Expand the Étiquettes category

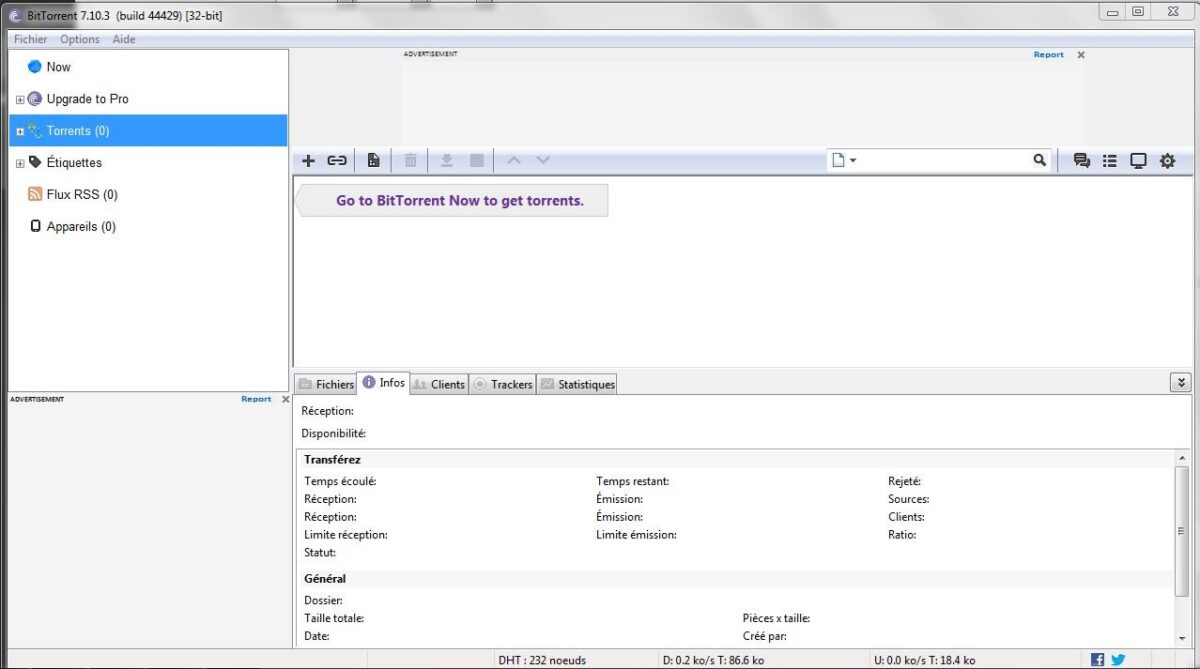tap(18, 162)
